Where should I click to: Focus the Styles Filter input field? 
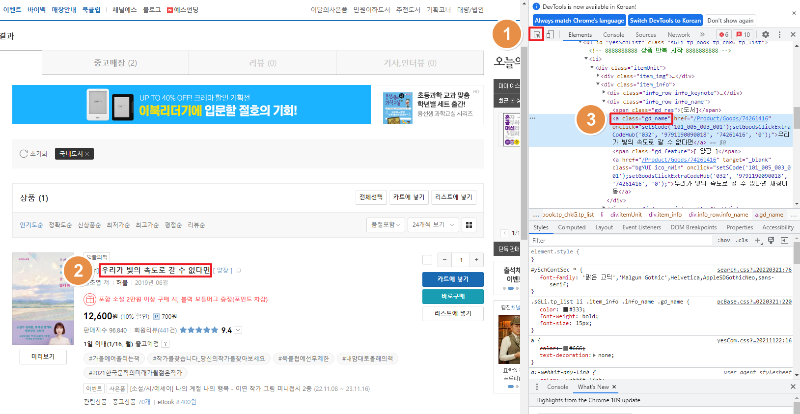[x=619, y=240]
